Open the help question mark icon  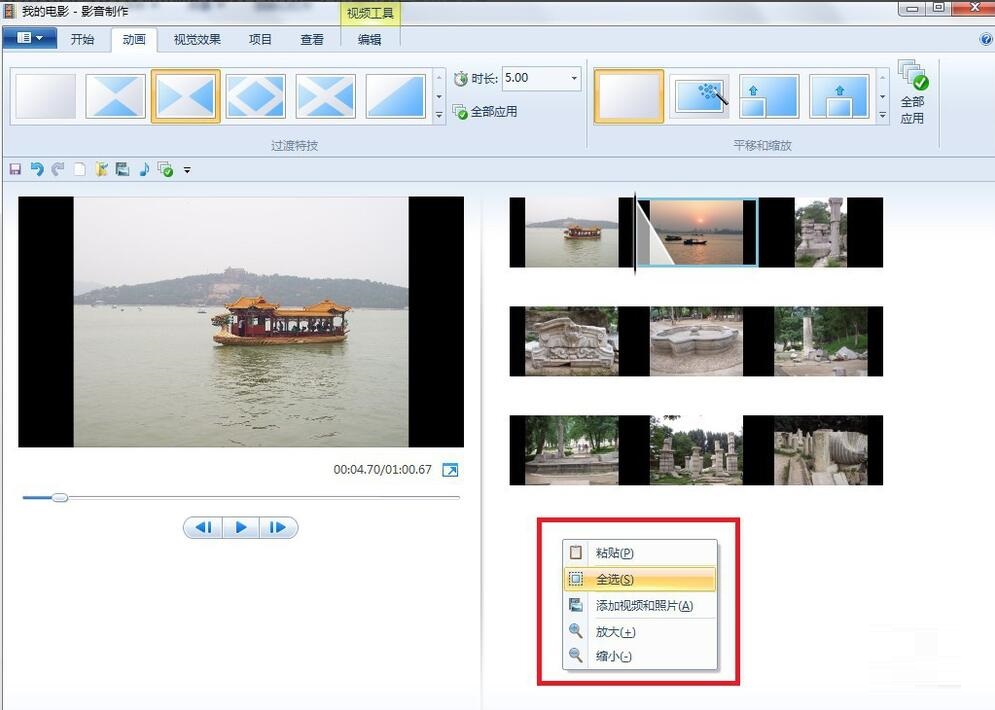click(986, 39)
